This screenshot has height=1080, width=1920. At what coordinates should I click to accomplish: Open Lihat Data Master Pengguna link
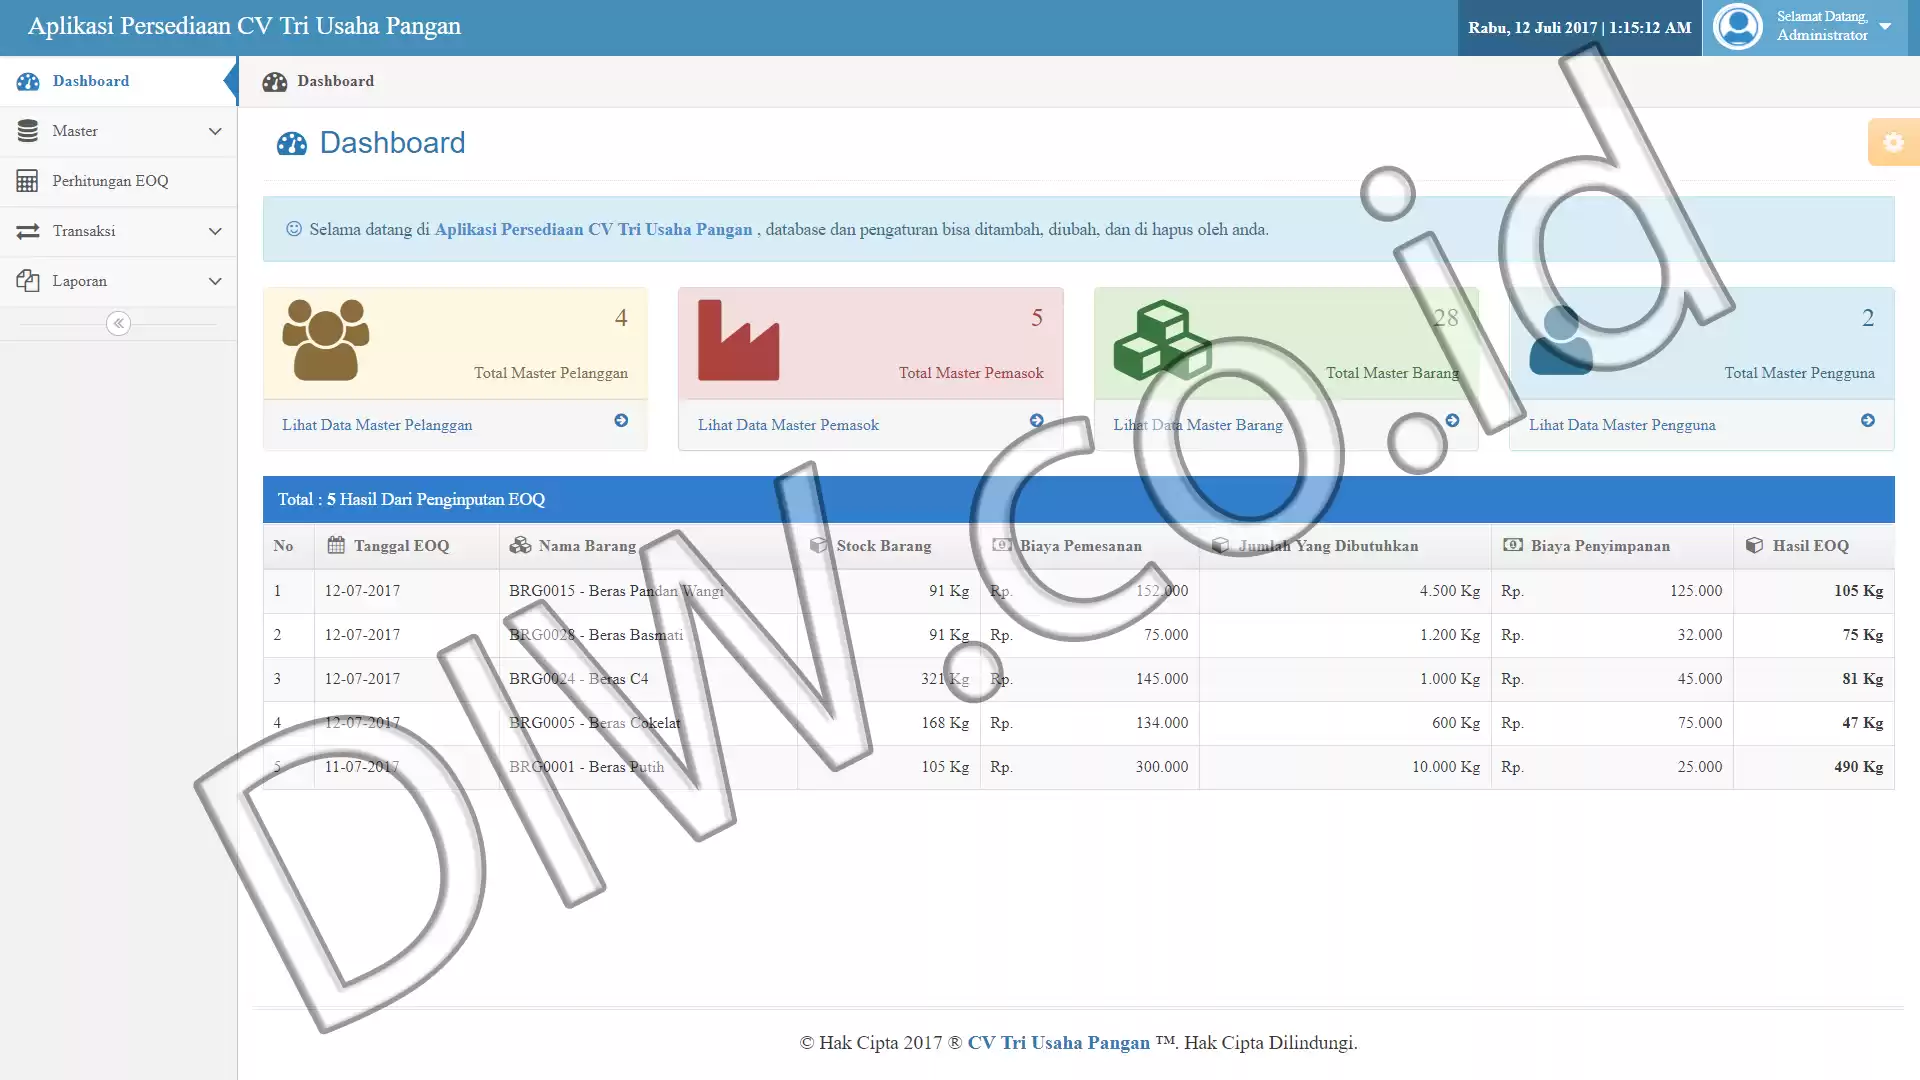(1622, 425)
